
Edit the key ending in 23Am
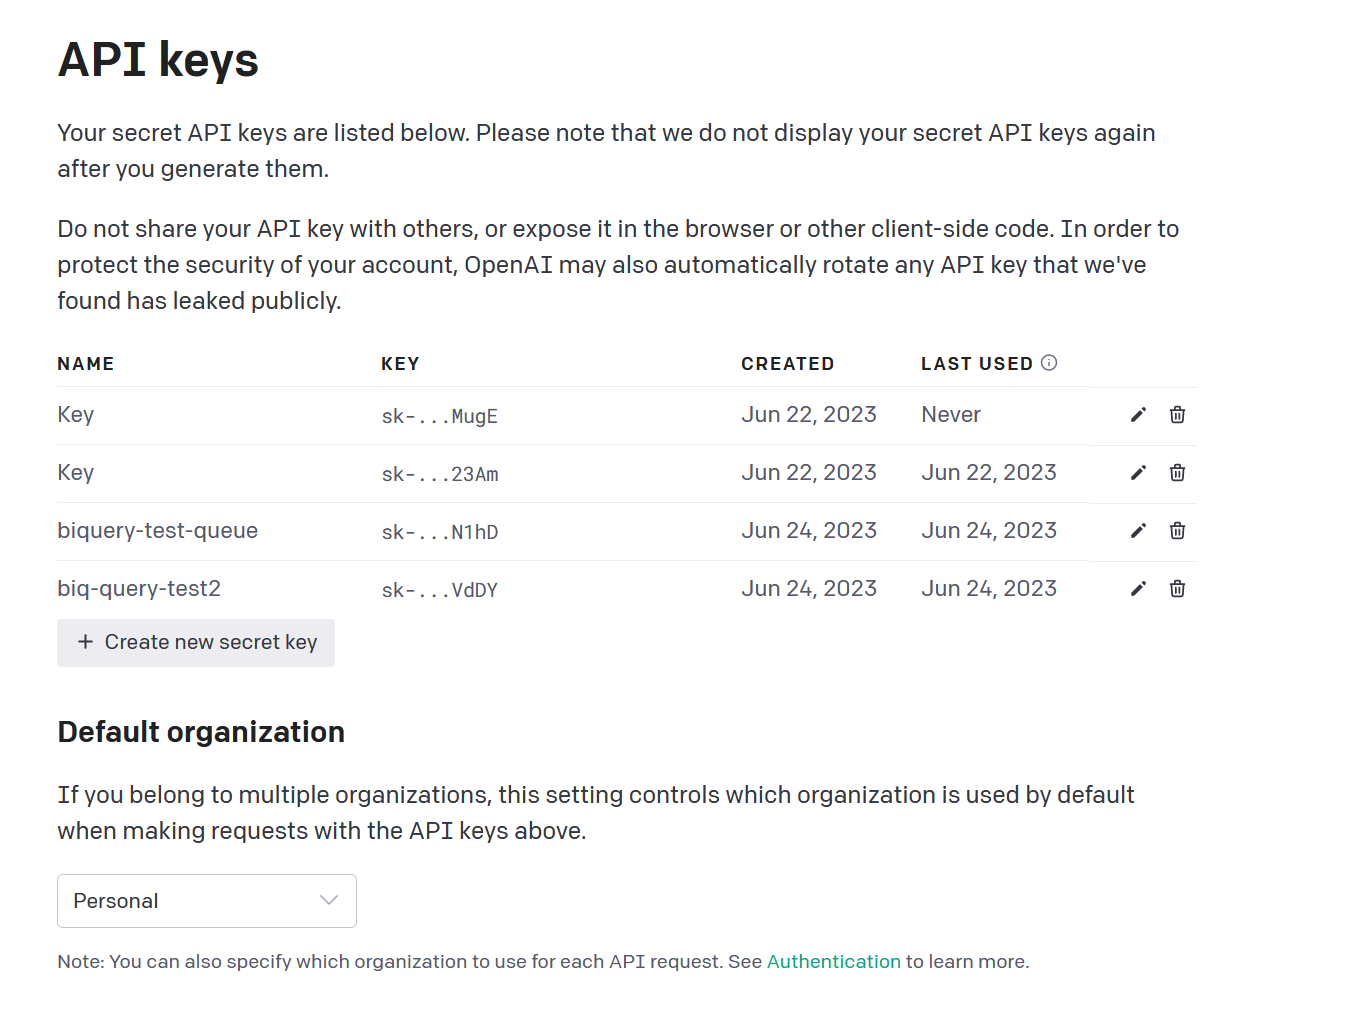(1138, 473)
